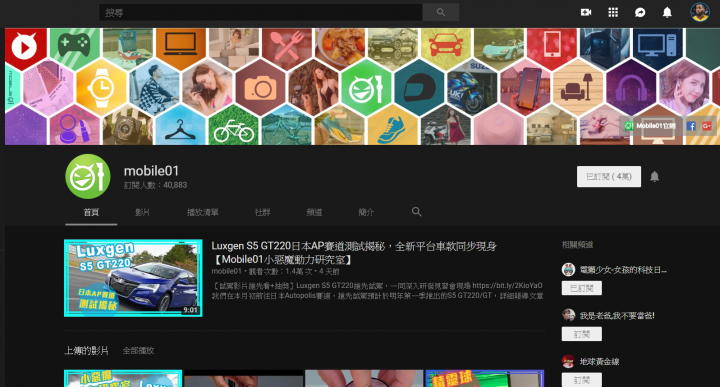This screenshot has height=387, width=720.
Task: Click the mobile01 channel avatar logo
Action: tap(88, 176)
